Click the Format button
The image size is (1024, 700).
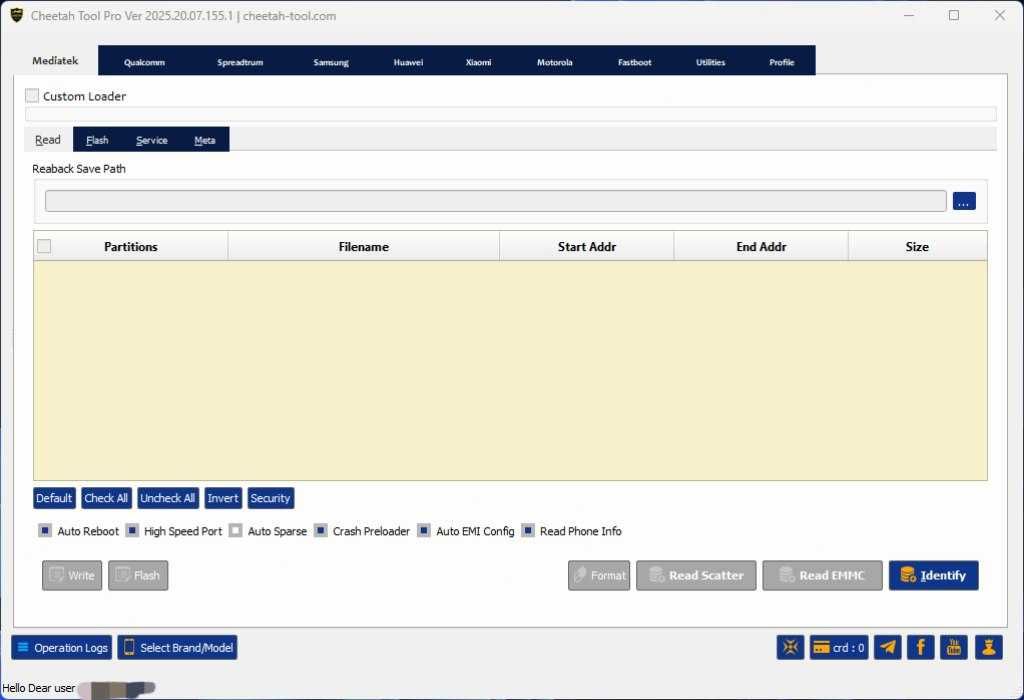pyautogui.click(x=599, y=575)
